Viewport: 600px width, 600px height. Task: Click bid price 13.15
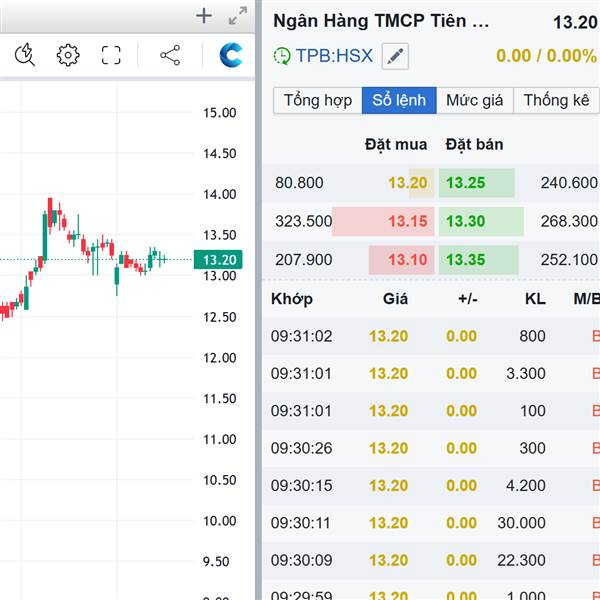point(408,221)
